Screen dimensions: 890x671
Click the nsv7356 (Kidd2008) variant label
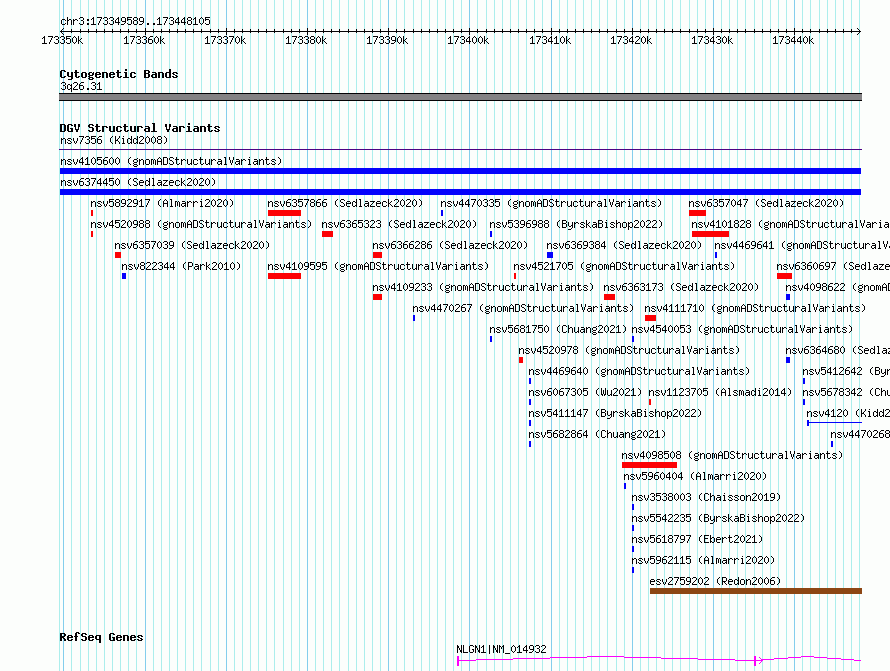[x=114, y=140]
